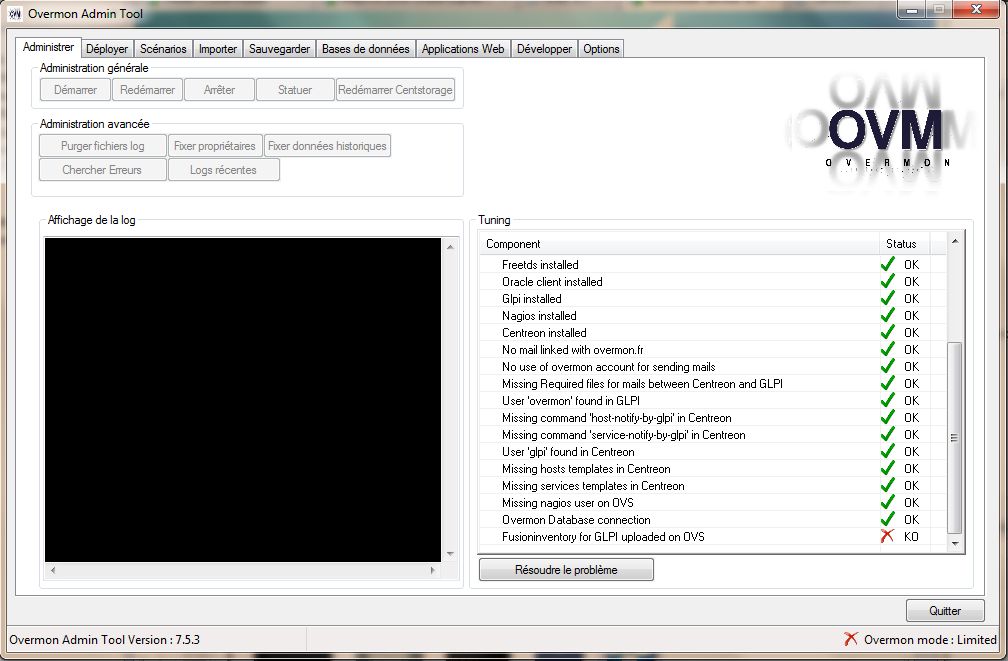The width and height of the screenshot is (1008, 661).
Task: Click the Status column header
Action: pos(904,244)
